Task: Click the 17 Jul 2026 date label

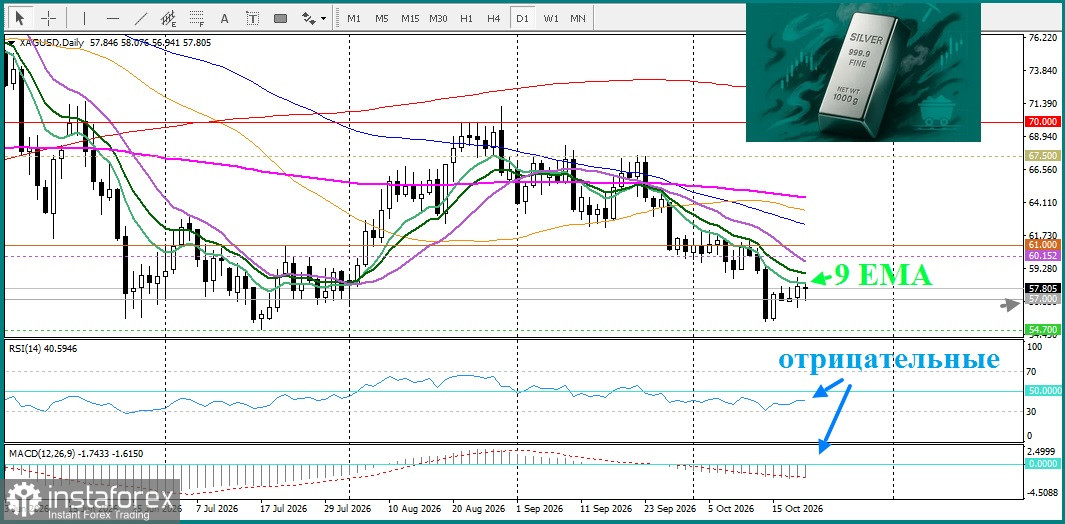Action: [x=284, y=508]
